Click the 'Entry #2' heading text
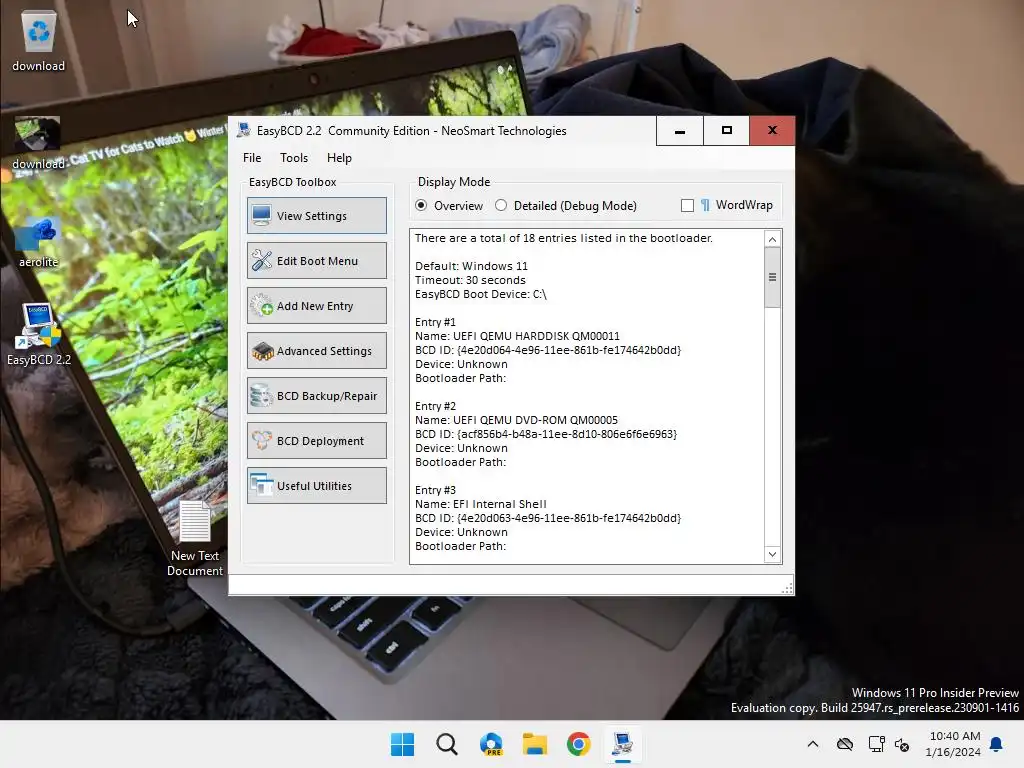 pyautogui.click(x=436, y=406)
